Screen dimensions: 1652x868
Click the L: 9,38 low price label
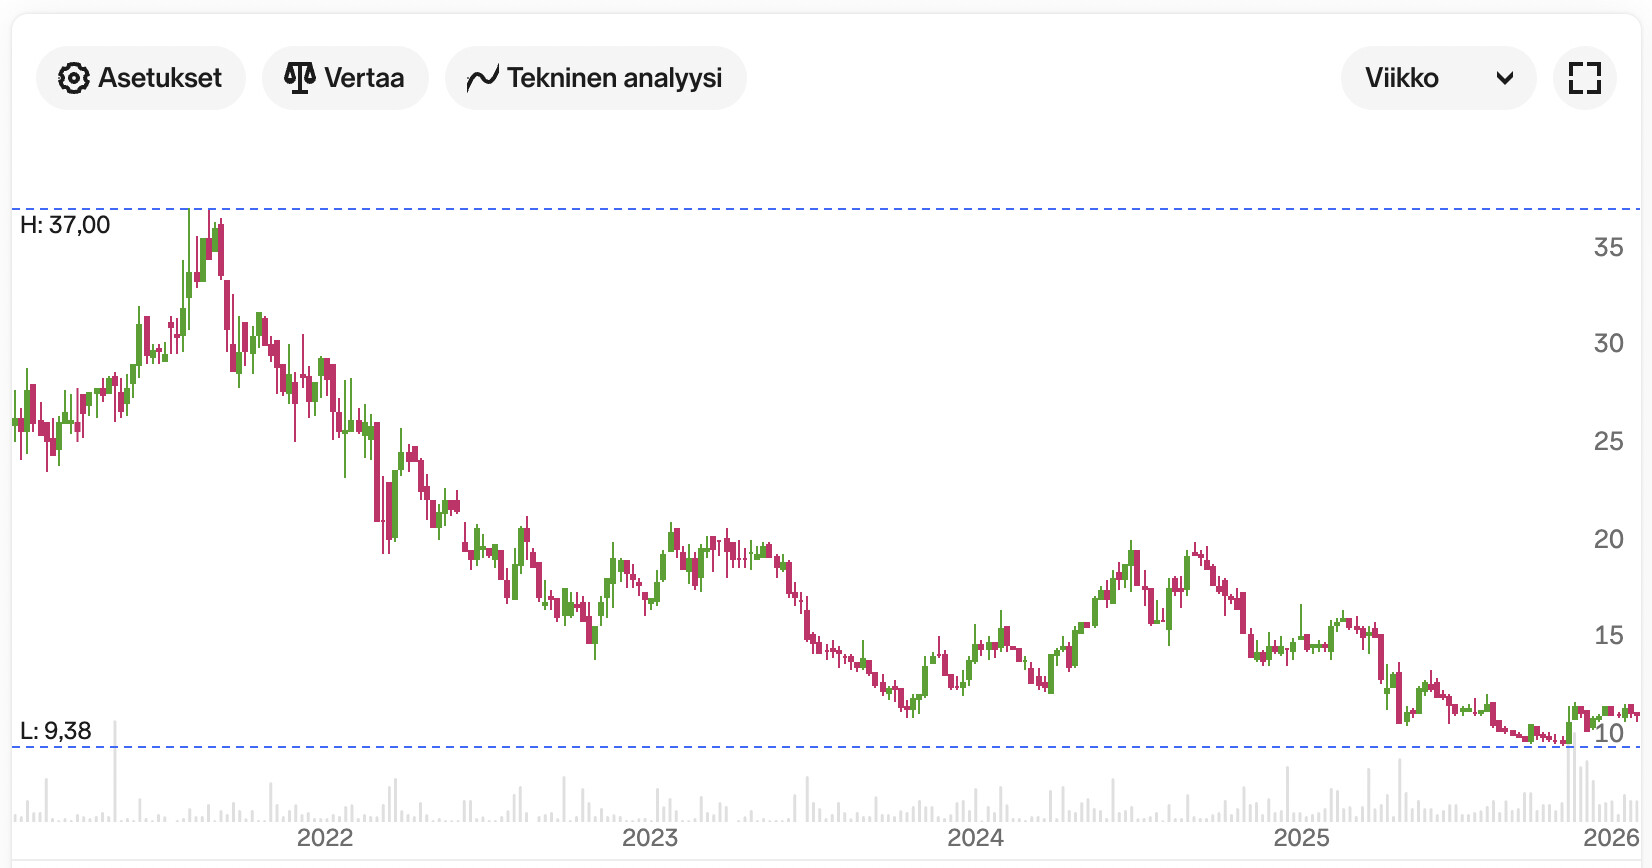click(x=56, y=731)
